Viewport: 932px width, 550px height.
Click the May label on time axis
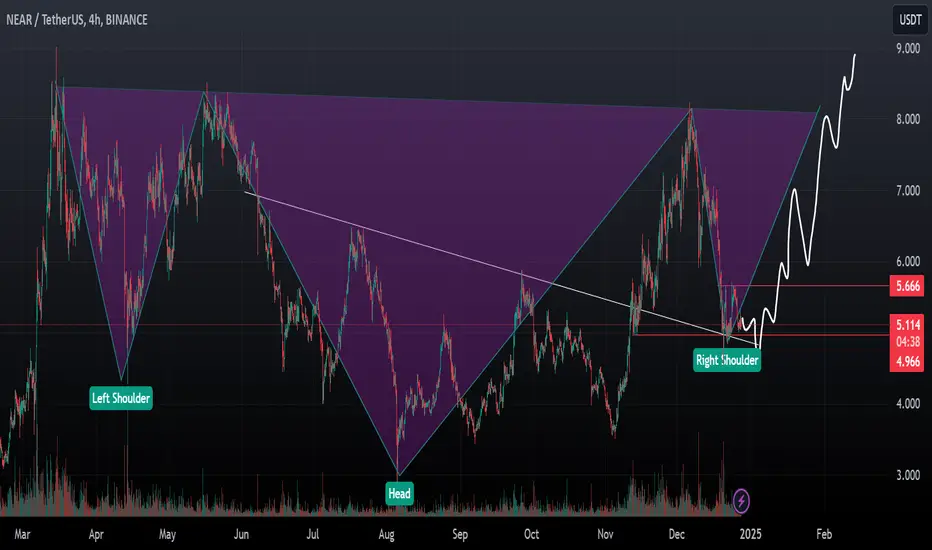click(167, 534)
